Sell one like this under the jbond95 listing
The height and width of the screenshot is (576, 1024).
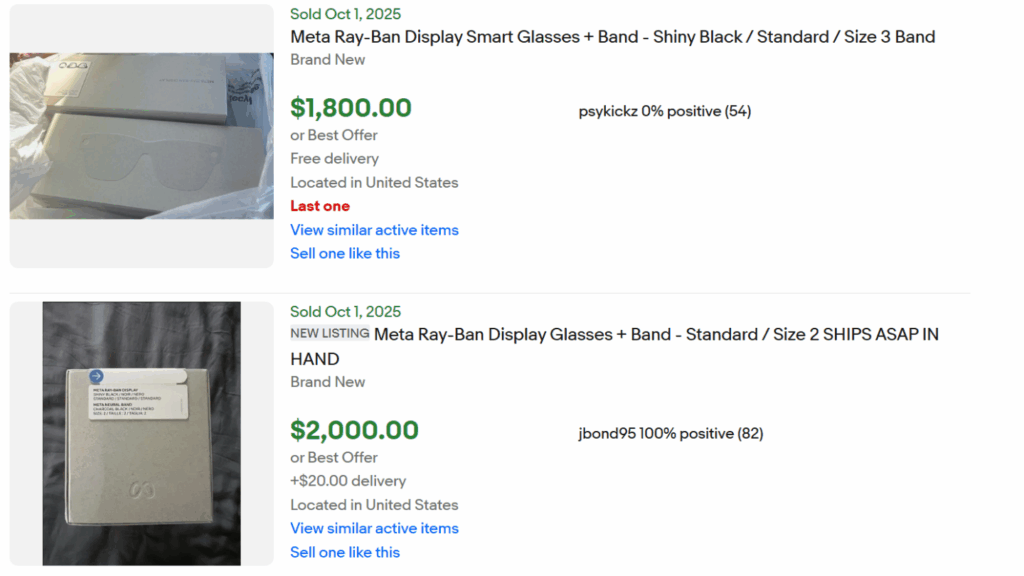tap(344, 552)
